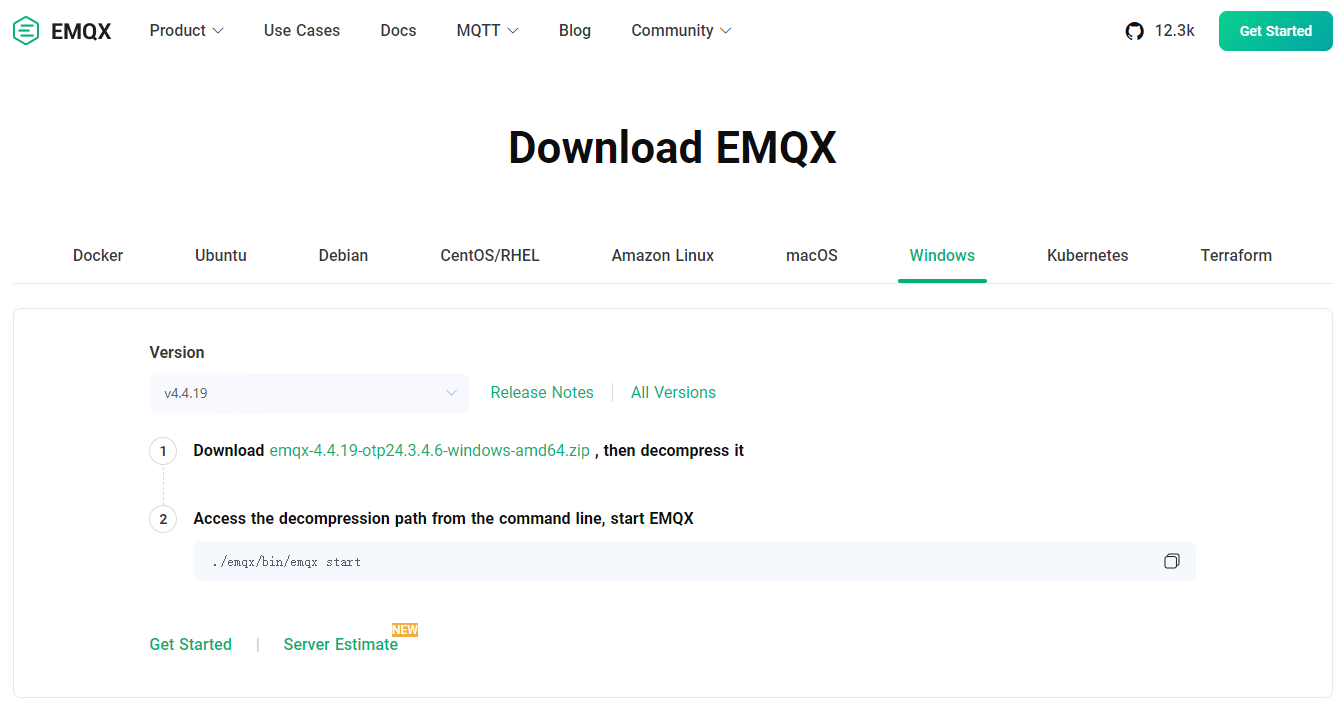The height and width of the screenshot is (704, 1343).
Task: Switch to the Docker tab
Action: [98, 256]
